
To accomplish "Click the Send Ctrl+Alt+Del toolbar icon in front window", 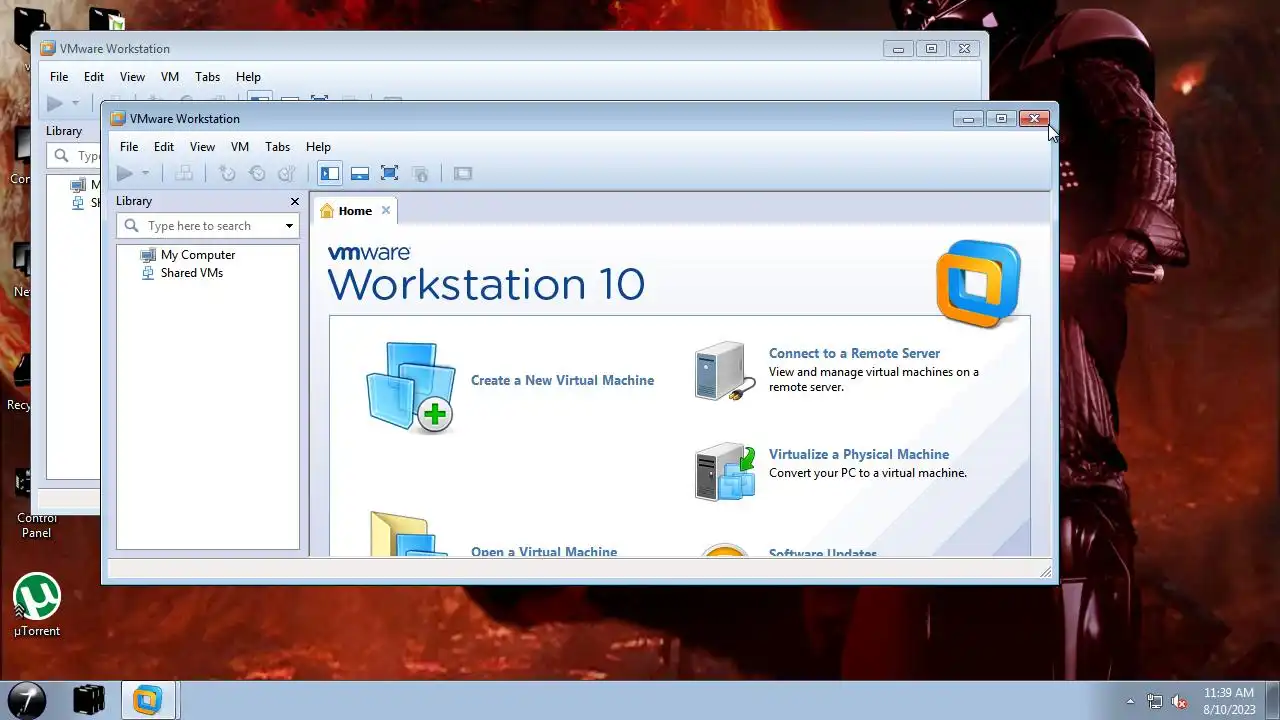I will pyautogui.click(x=184, y=174).
